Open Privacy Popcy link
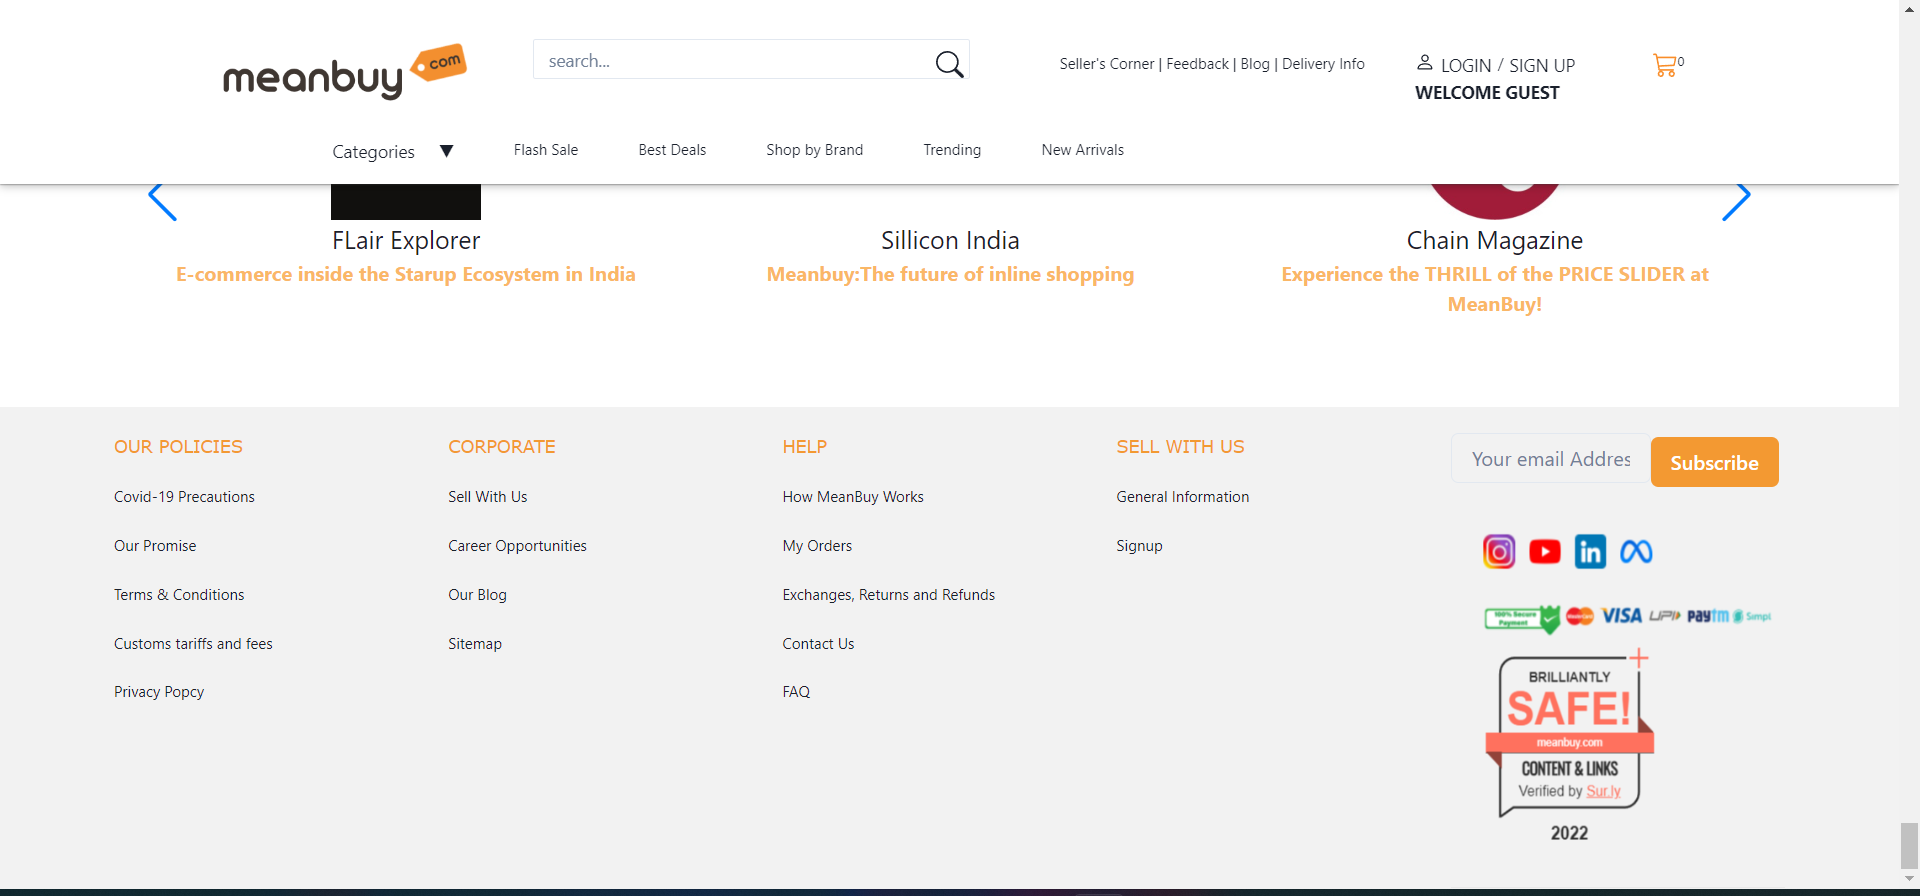Image resolution: width=1920 pixels, height=896 pixels. [x=159, y=692]
